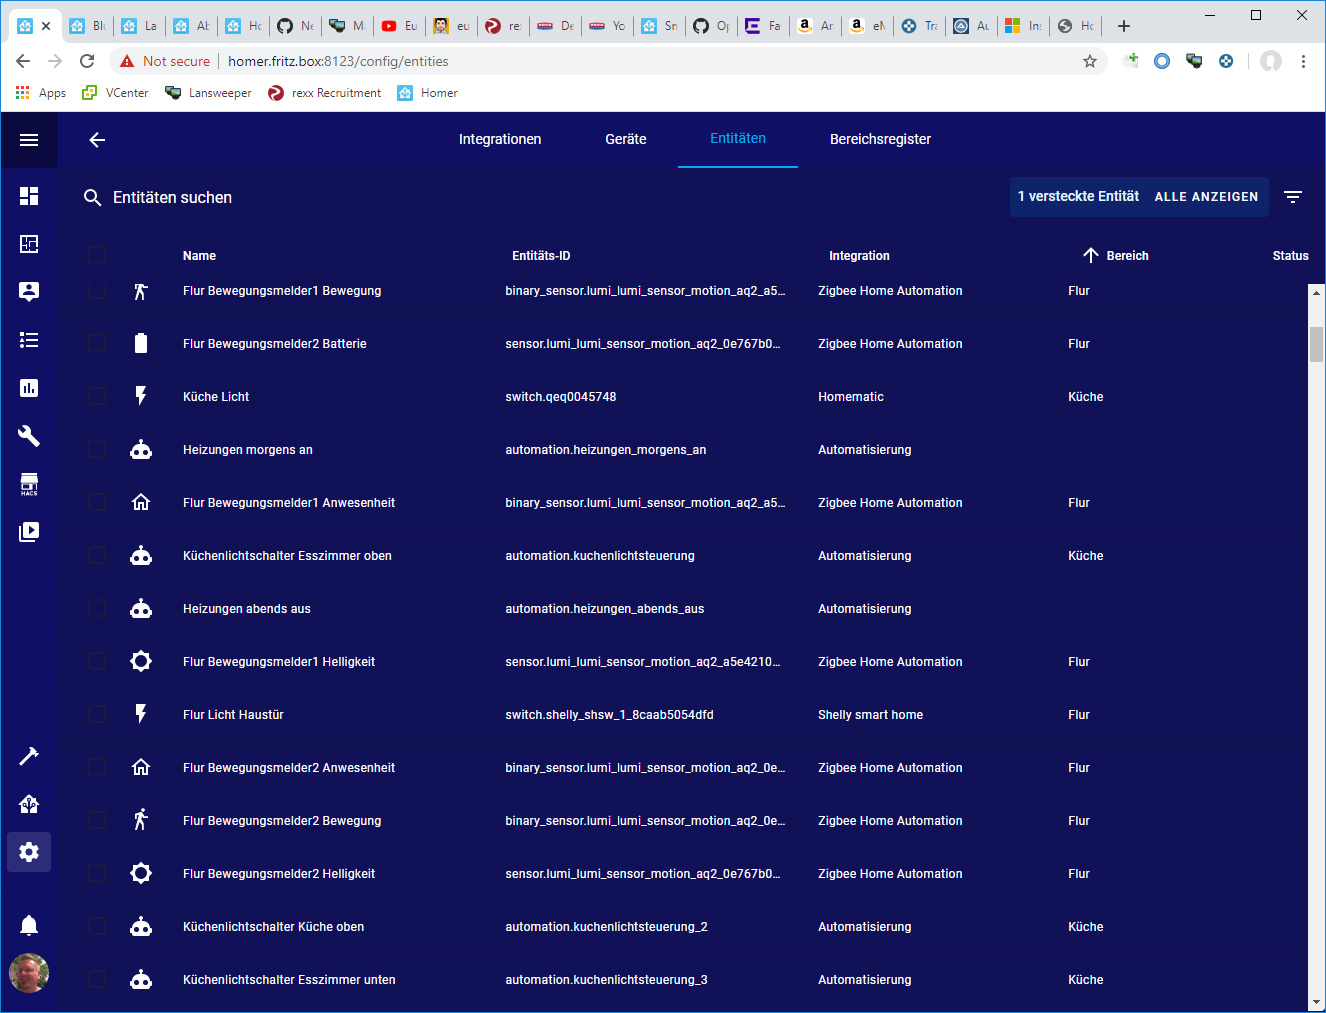This screenshot has height=1013, width=1326.
Task: Open the Logbook list icon
Action: (x=29, y=340)
